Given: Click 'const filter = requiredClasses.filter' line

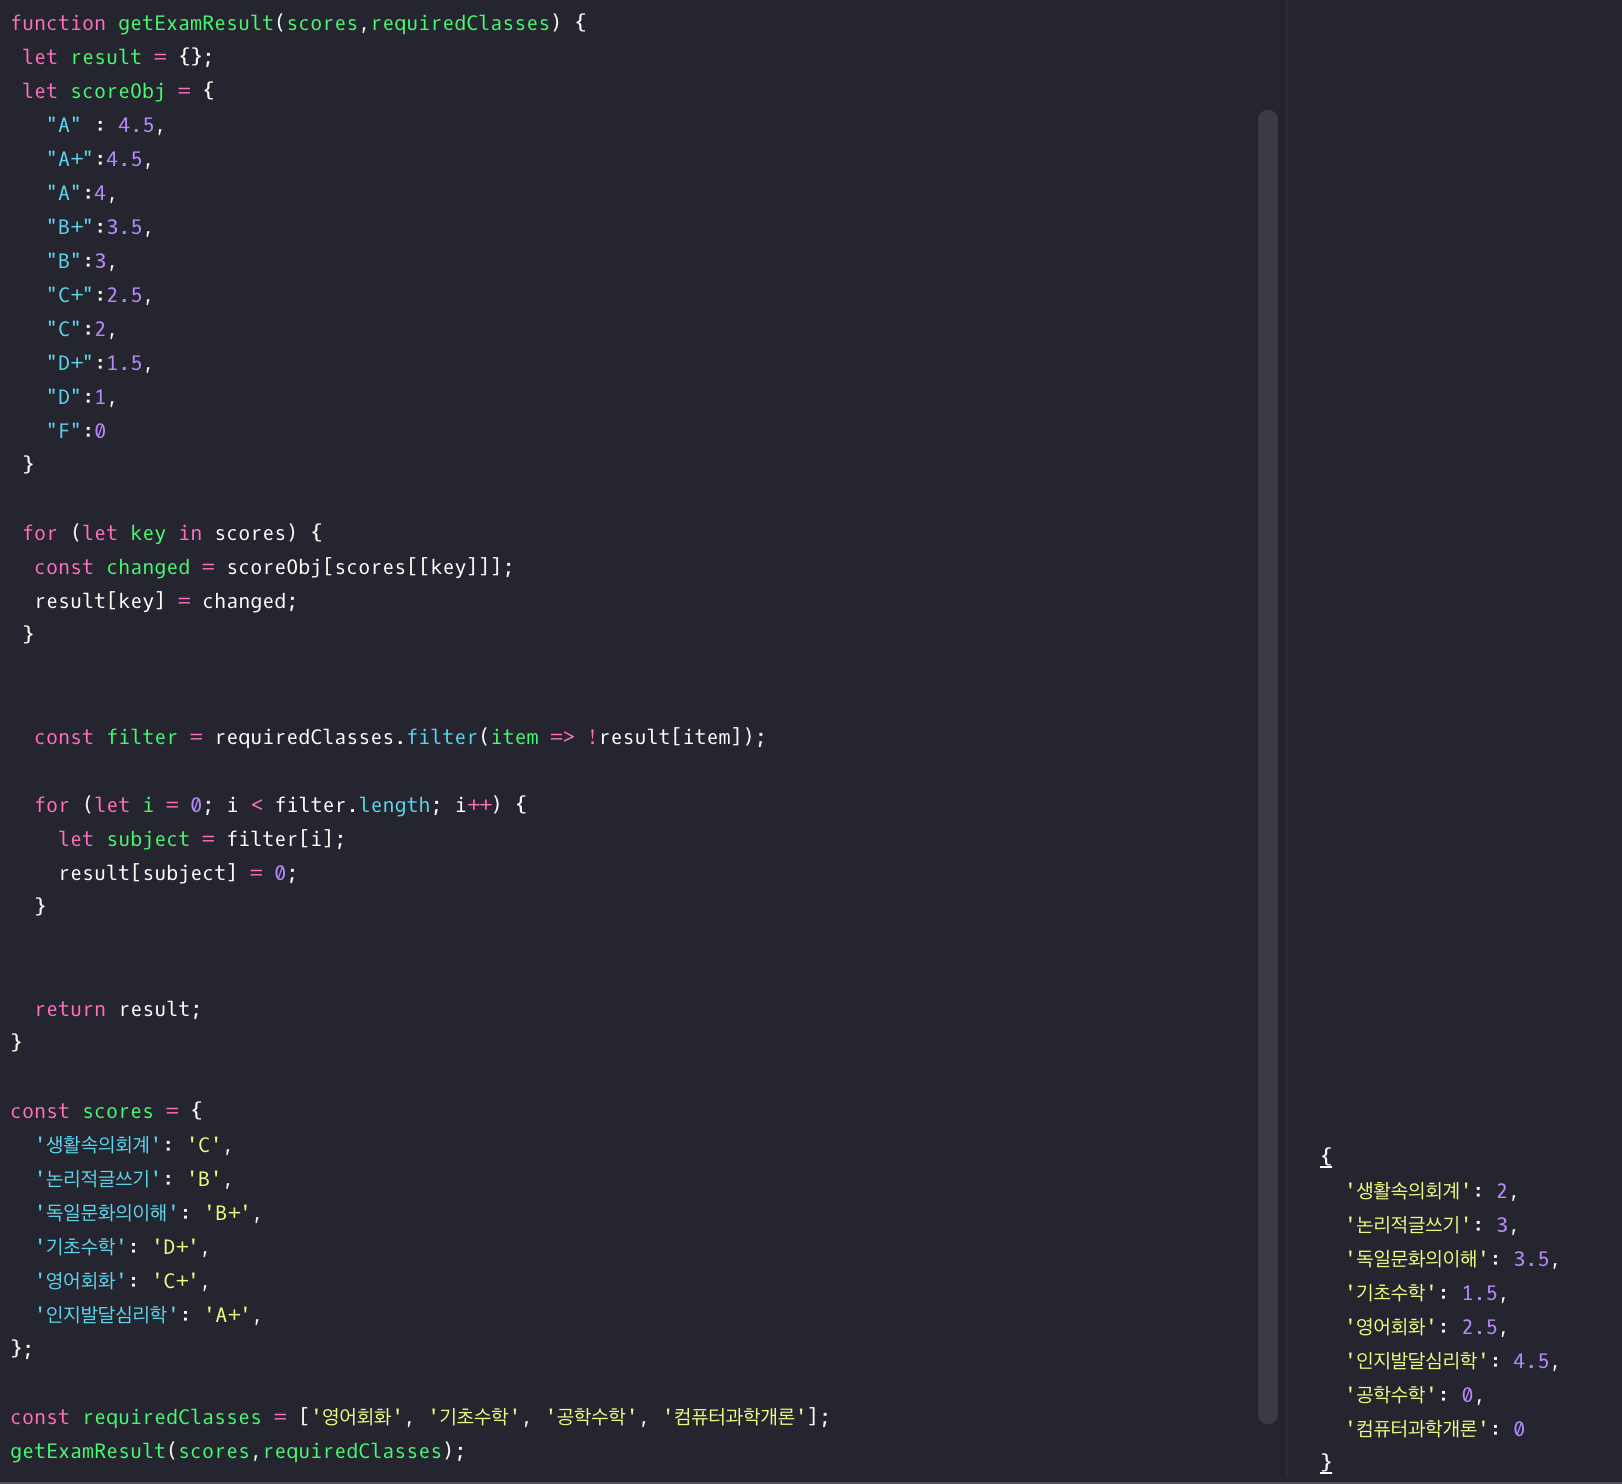Looking at the screenshot, I should click(400, 737).
